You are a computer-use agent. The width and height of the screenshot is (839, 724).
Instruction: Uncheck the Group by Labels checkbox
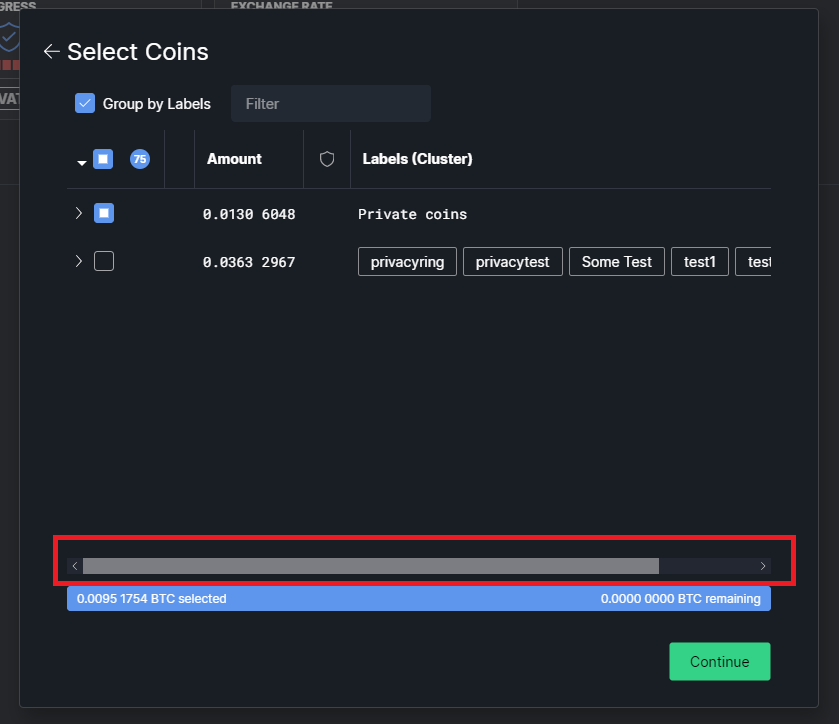point(85,103)
